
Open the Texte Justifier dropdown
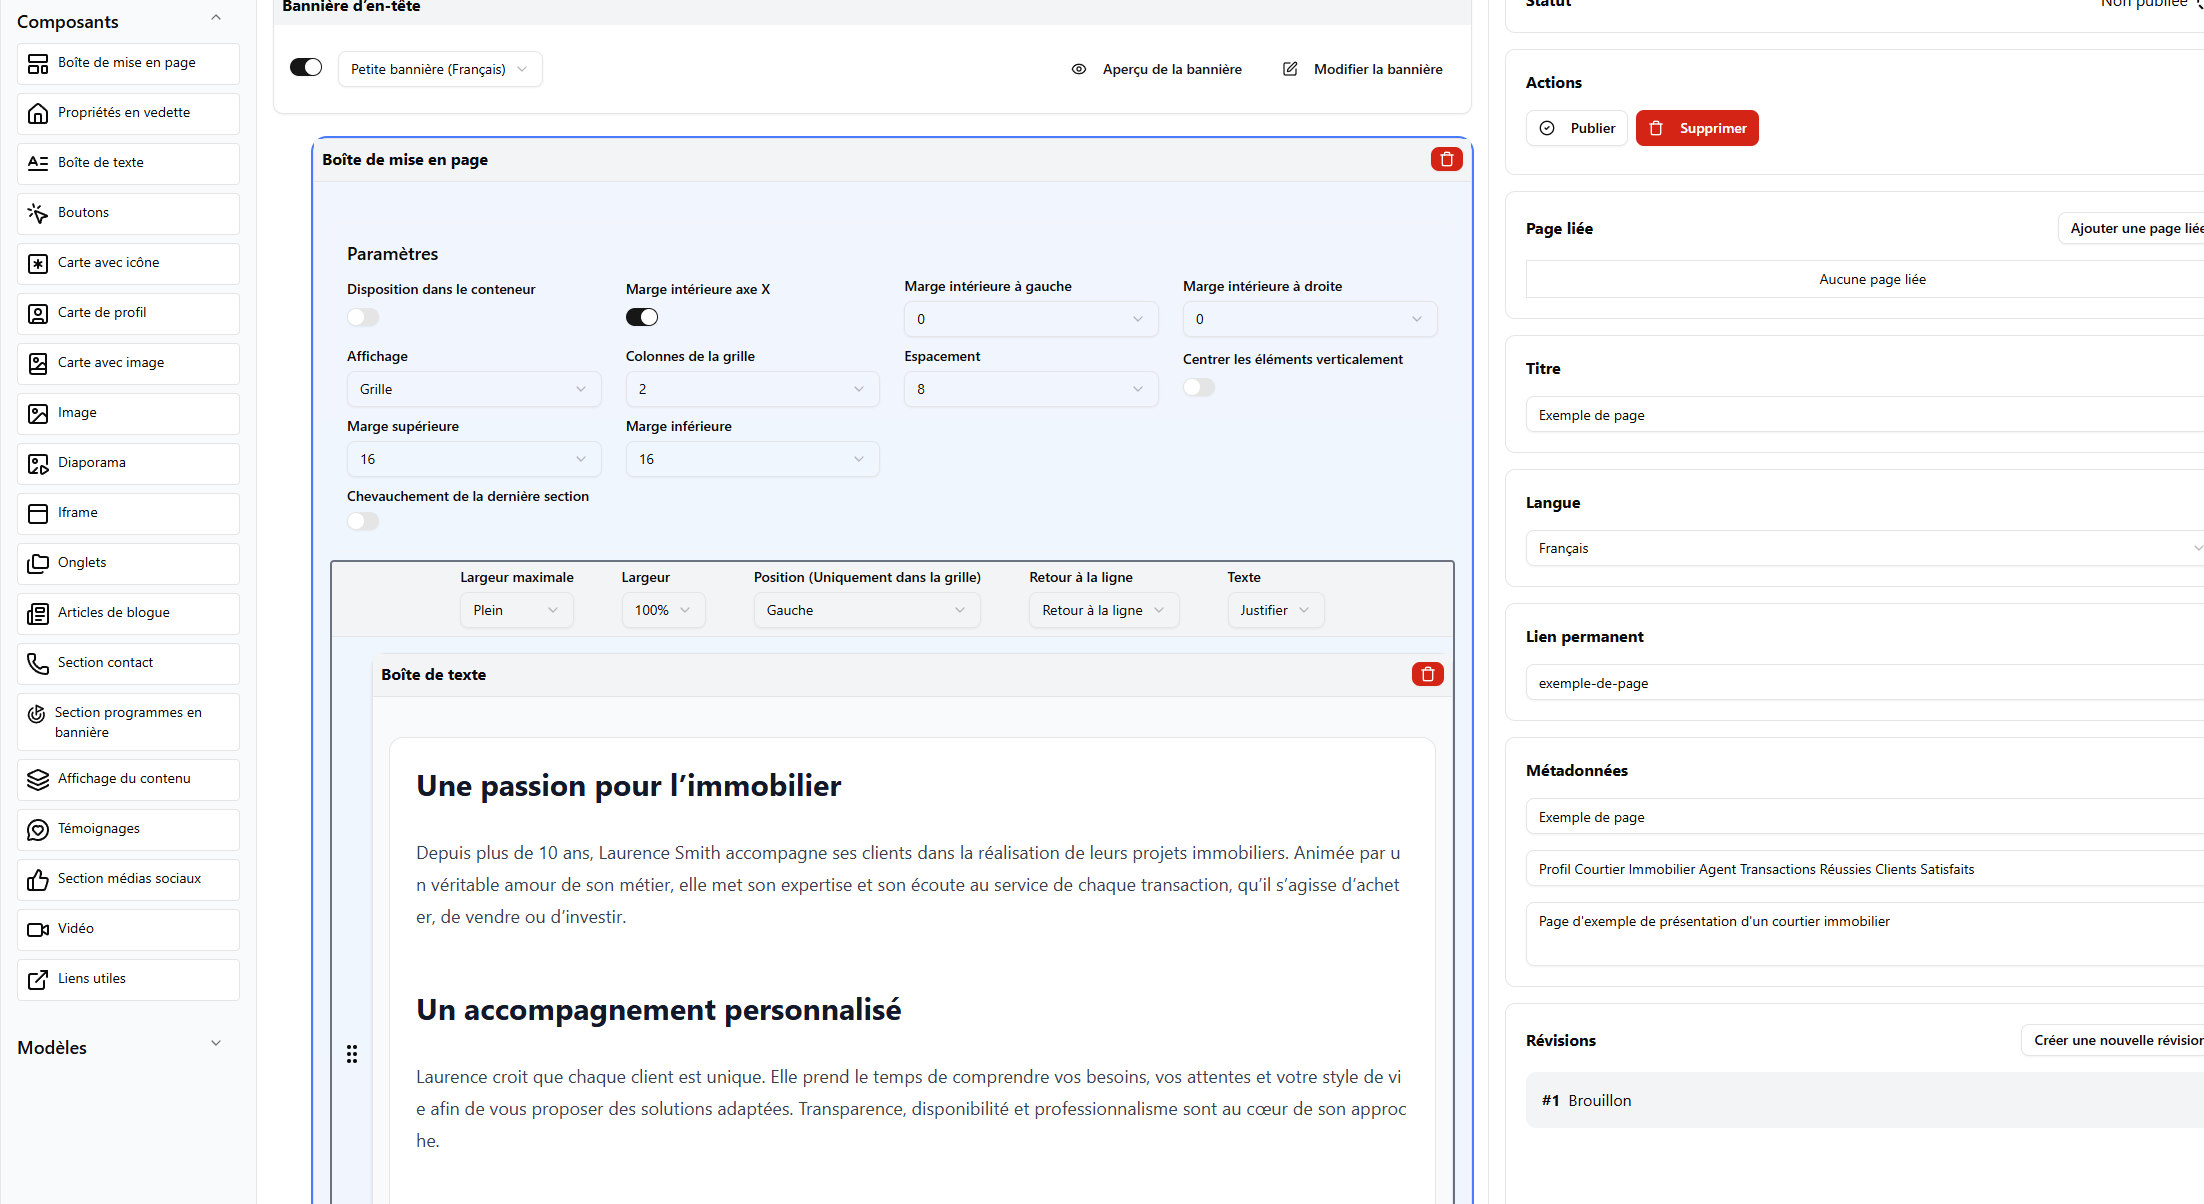coord(1276,610)
